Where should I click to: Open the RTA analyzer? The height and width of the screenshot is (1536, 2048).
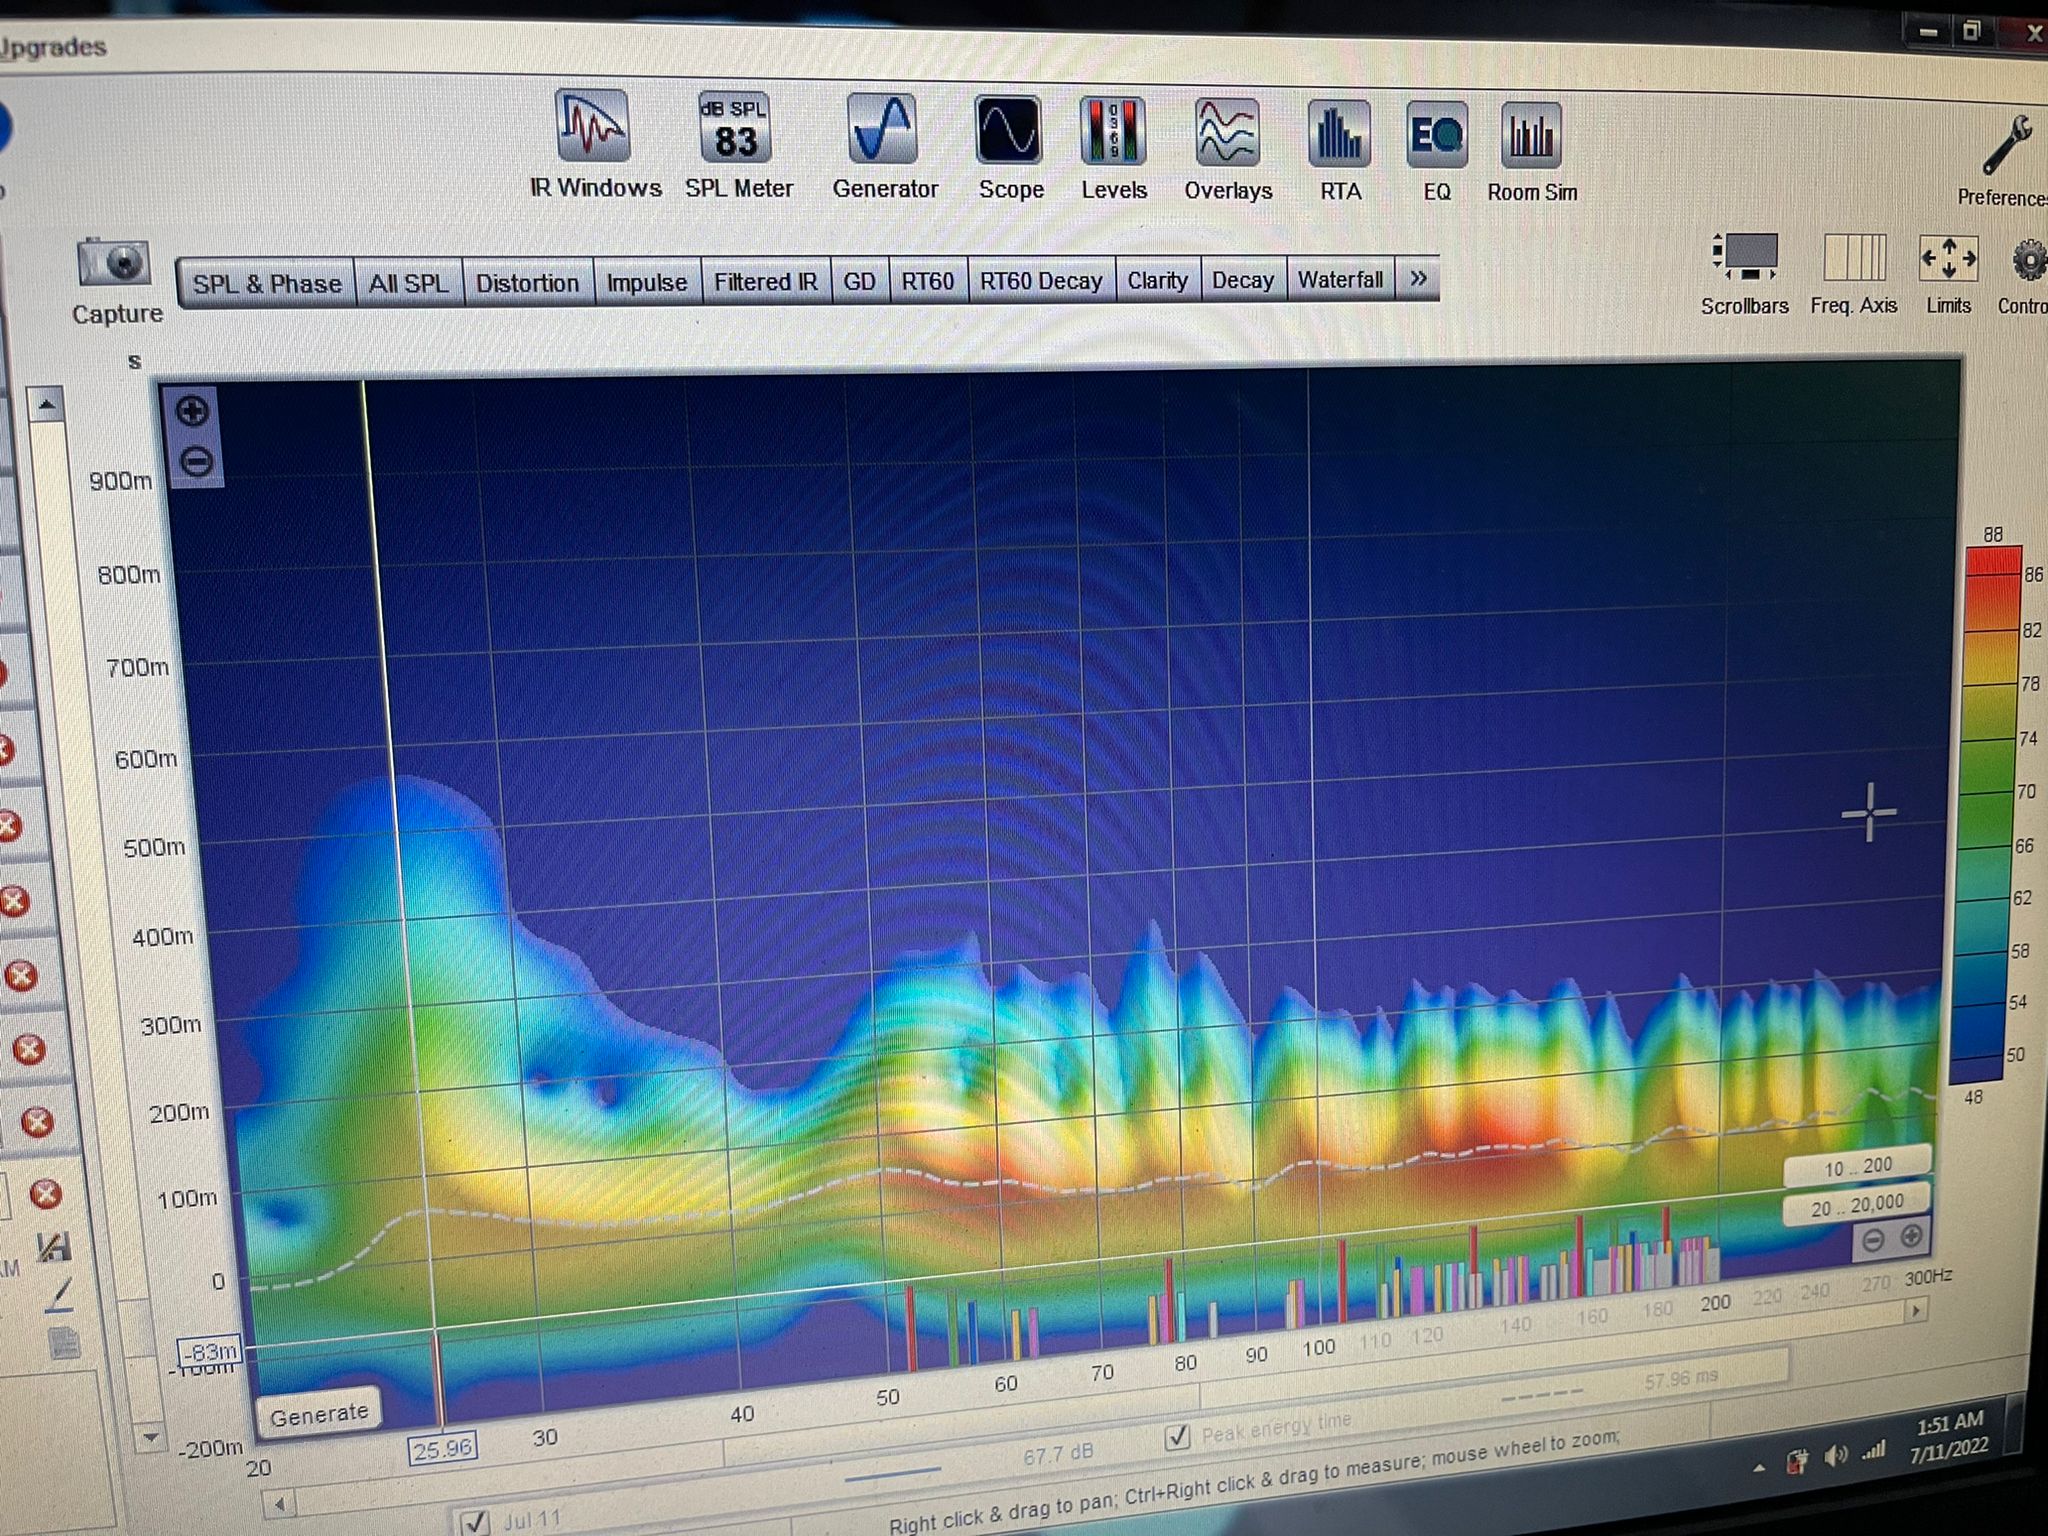(x=1339, y=135)
